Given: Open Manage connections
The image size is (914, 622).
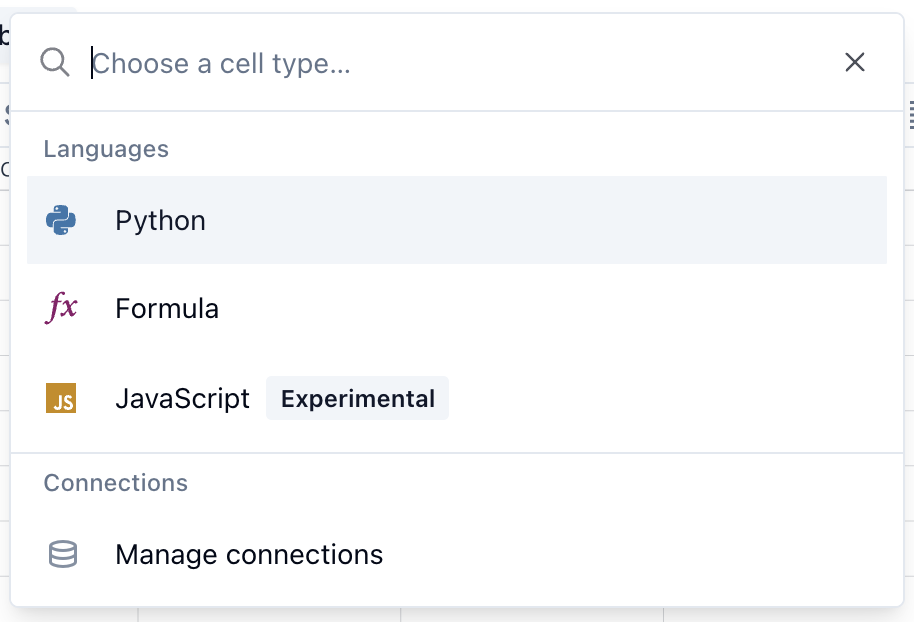Looking at the screenshot, I should (x=249, y=554).
